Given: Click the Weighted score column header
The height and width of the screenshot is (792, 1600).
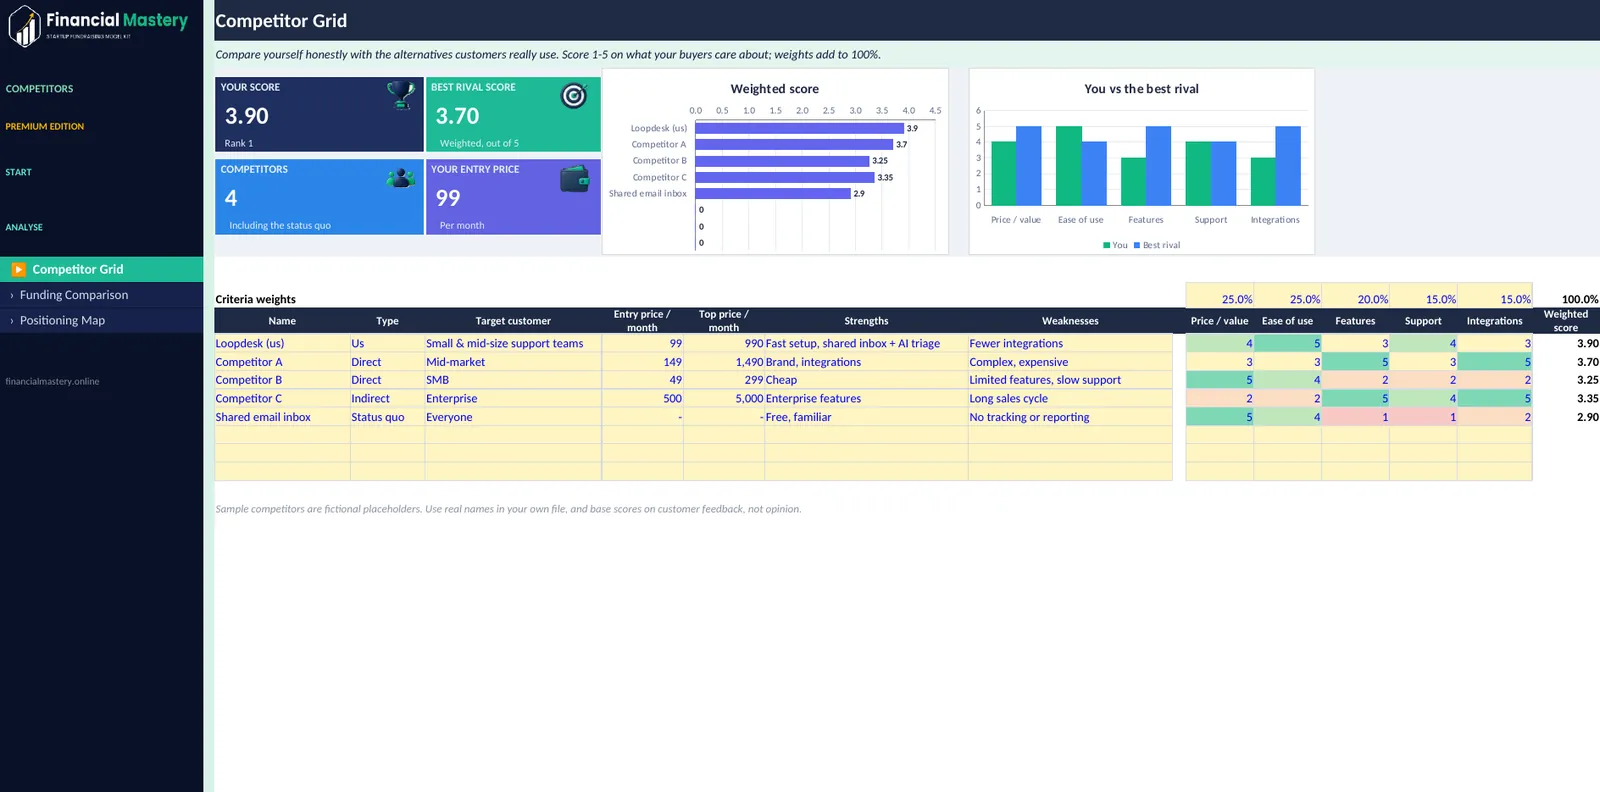Looking at the screenshot, I should [1566, 321].
